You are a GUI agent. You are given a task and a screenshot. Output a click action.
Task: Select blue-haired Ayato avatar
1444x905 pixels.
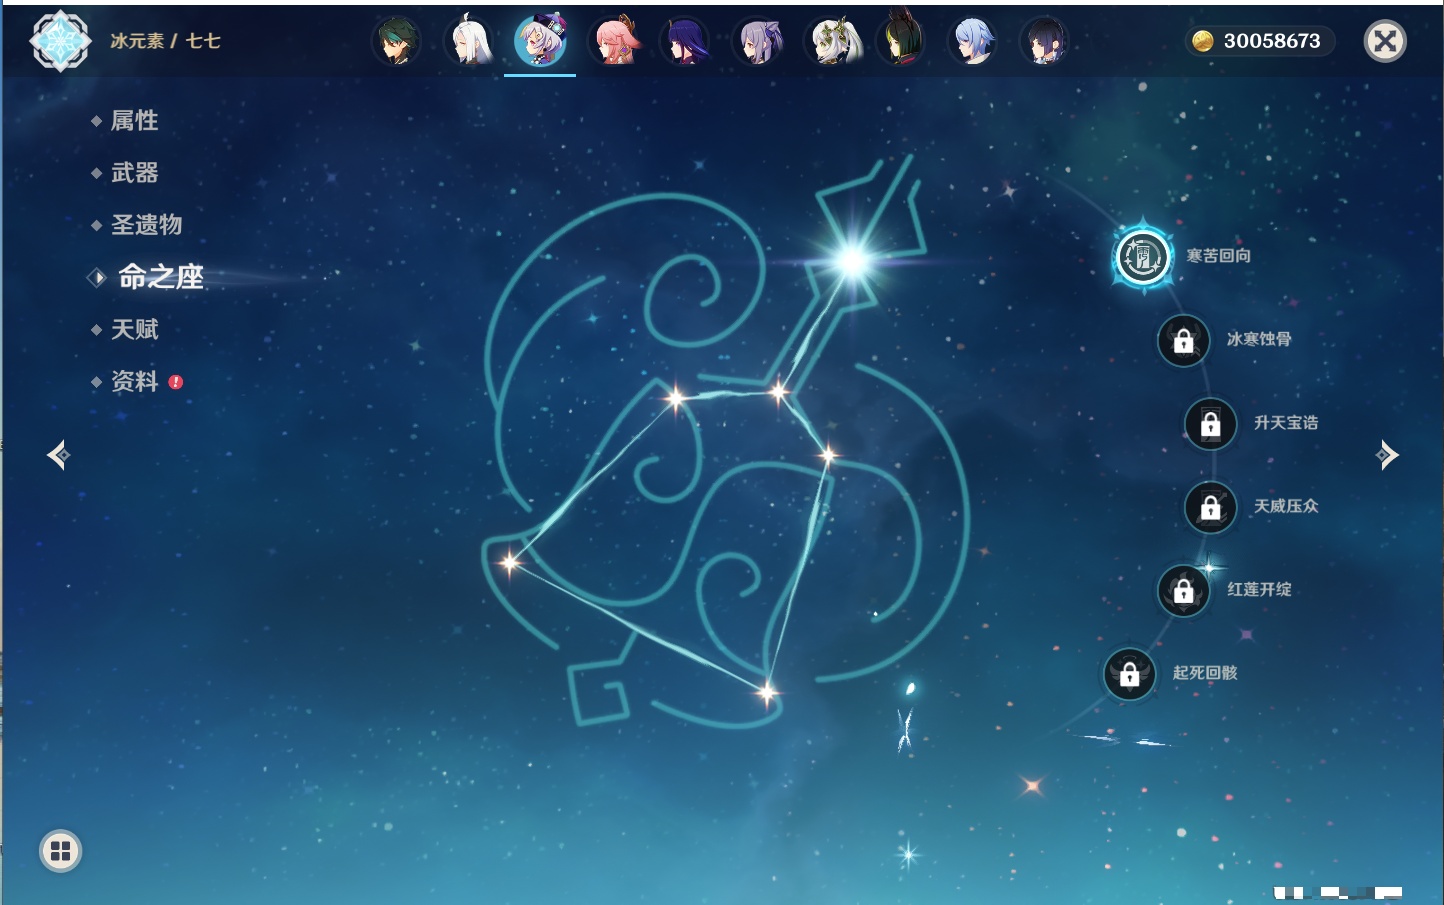coord(974,42)
